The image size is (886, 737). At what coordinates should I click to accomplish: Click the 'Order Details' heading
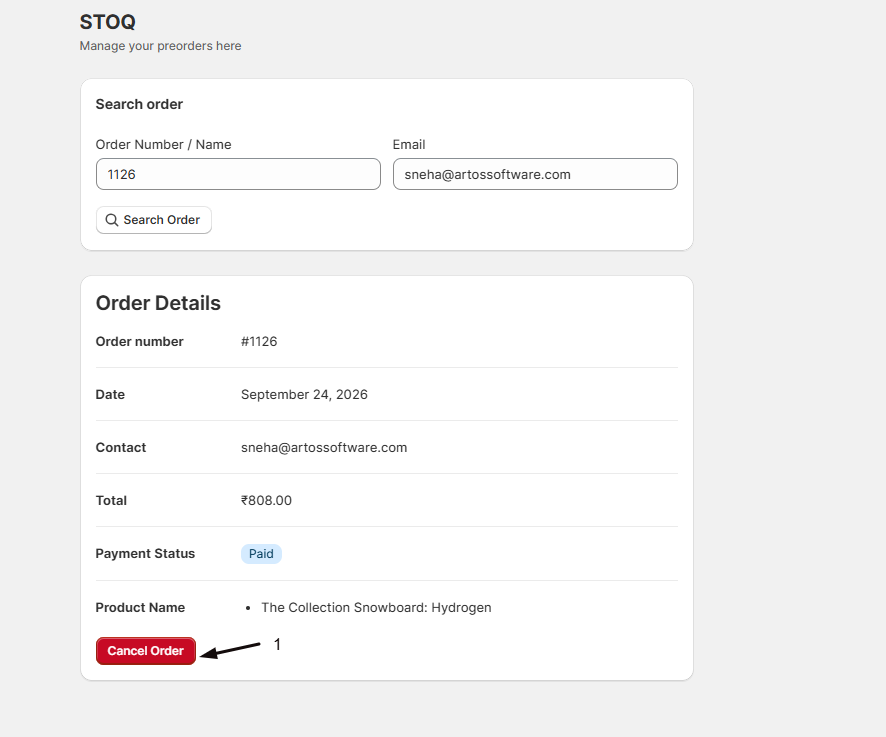tap(158, 303)
